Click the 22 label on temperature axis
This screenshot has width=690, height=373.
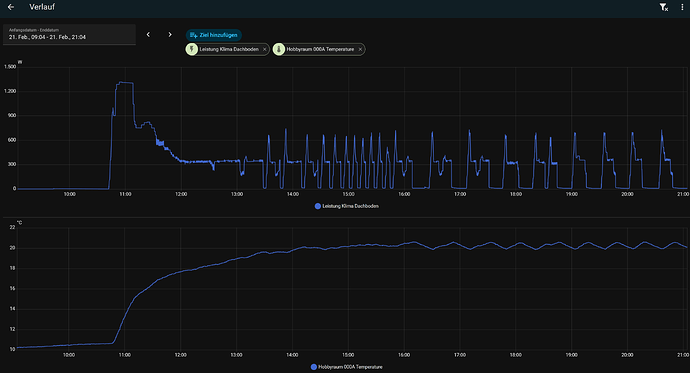(12, 227)
